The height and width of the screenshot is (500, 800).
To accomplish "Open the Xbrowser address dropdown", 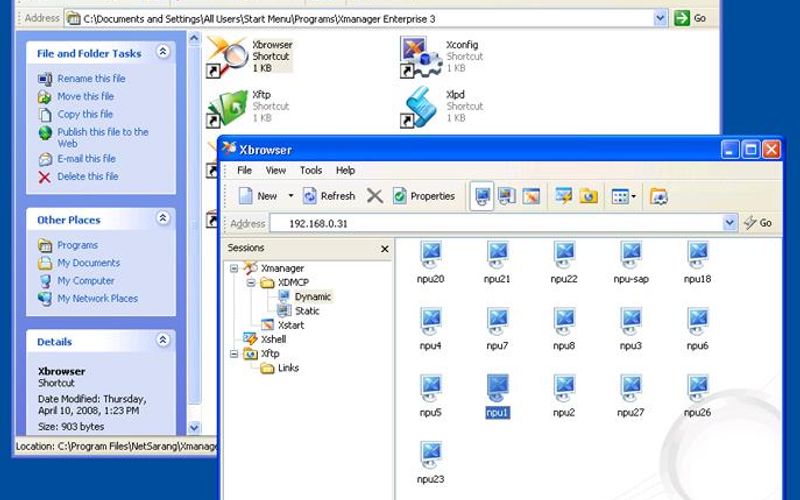I will click(730, 223).
